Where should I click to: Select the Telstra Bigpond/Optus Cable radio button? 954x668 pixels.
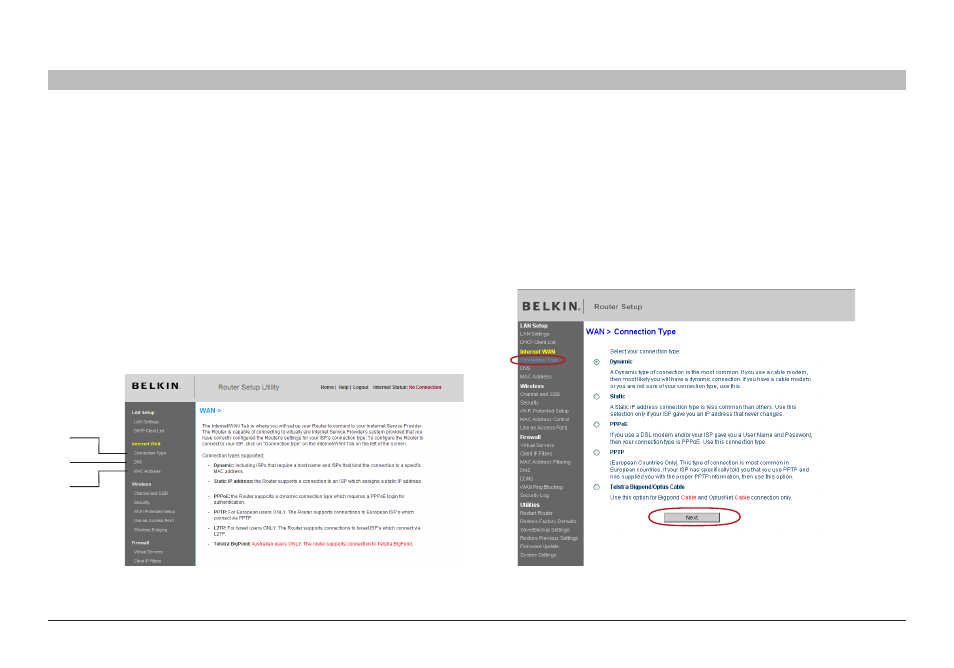pos(596,487)
